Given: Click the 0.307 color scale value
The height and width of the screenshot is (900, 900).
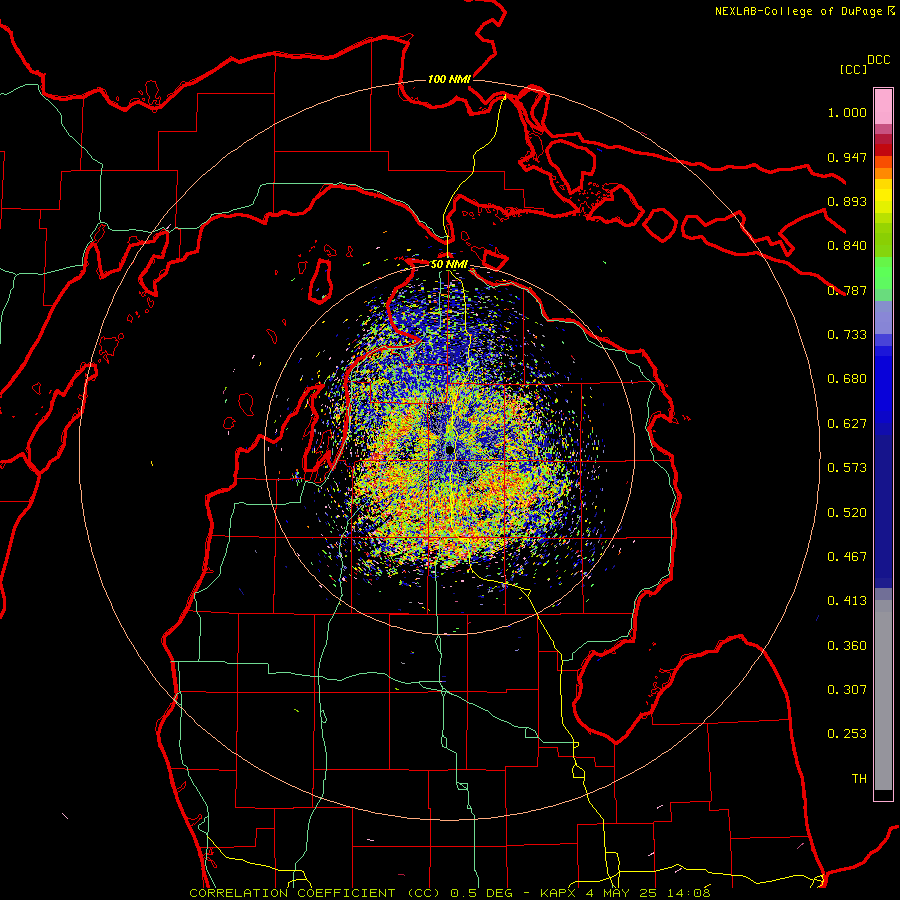Looking at the screenshot, I should (x=847, y=690).
